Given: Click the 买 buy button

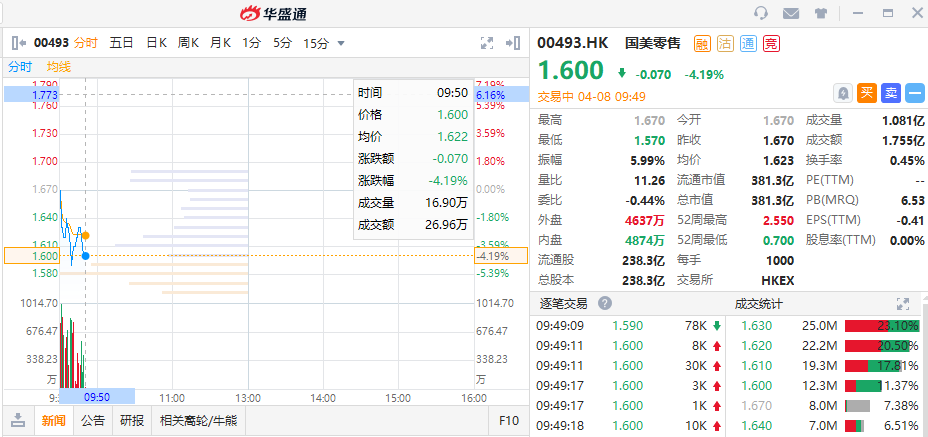Looking at the screenshot, I should pyautogui.click(x=866, y=93).
